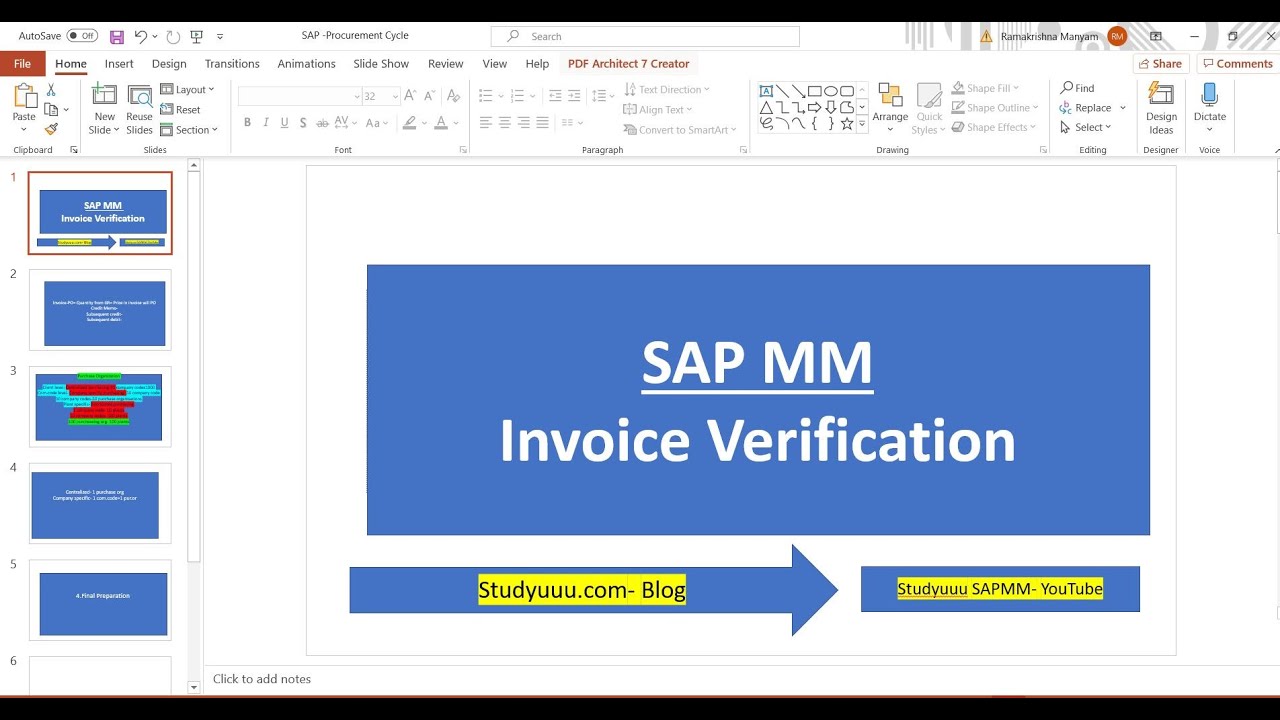Click the Search box

(x=645, y=36)
